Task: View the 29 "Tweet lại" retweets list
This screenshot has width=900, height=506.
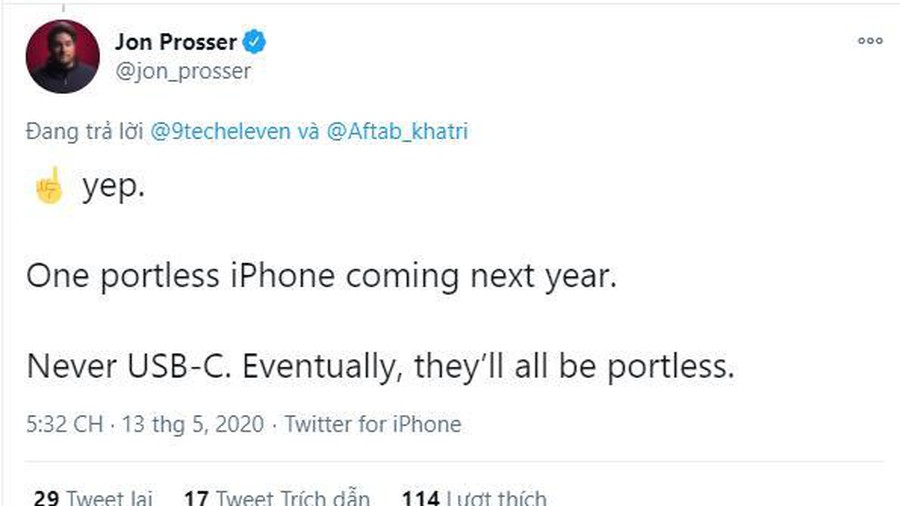Action: [92, 496]
